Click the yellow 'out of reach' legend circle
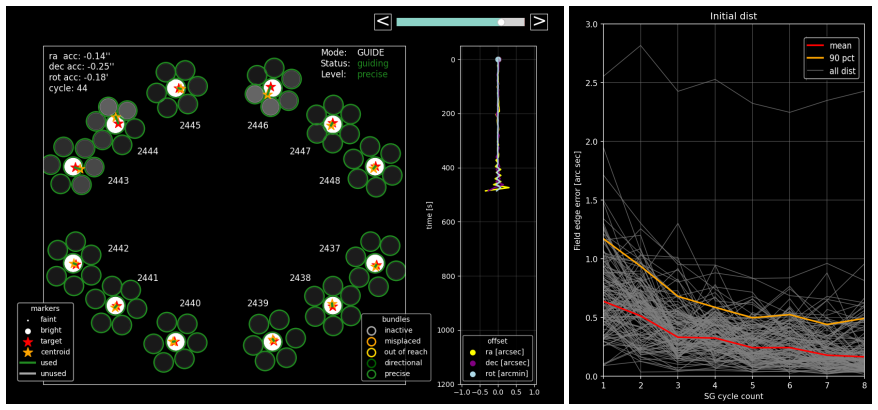Screen dimensions: 878x410 tap(371, 352)
